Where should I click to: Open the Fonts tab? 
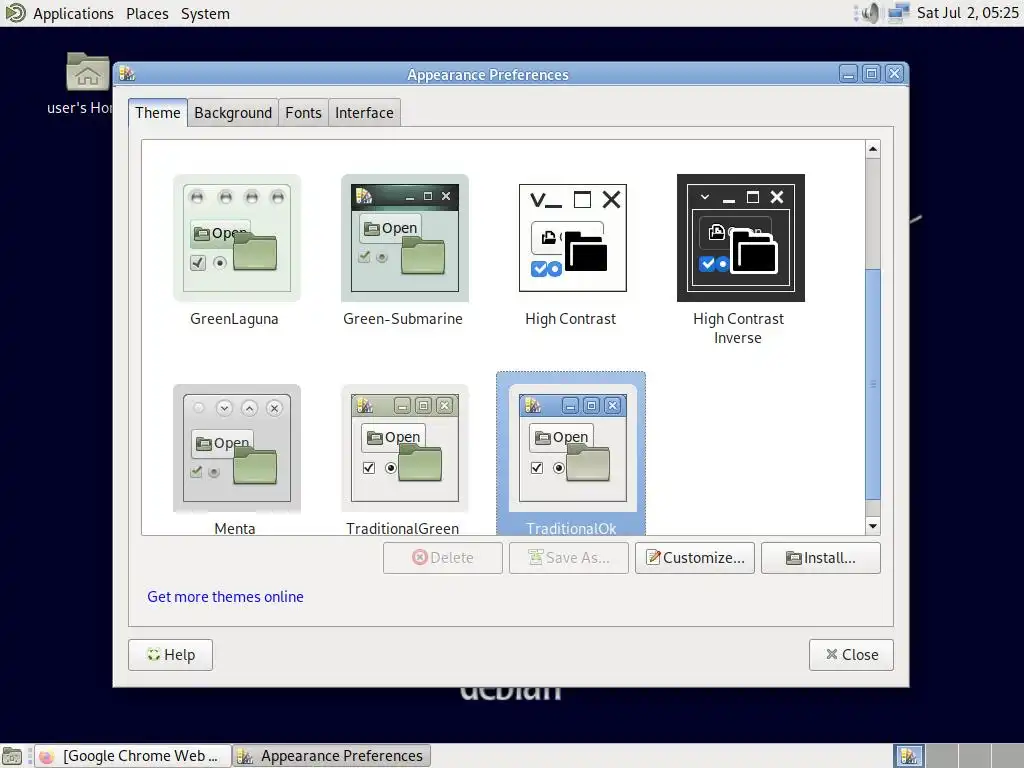click(x=303, y=113)
